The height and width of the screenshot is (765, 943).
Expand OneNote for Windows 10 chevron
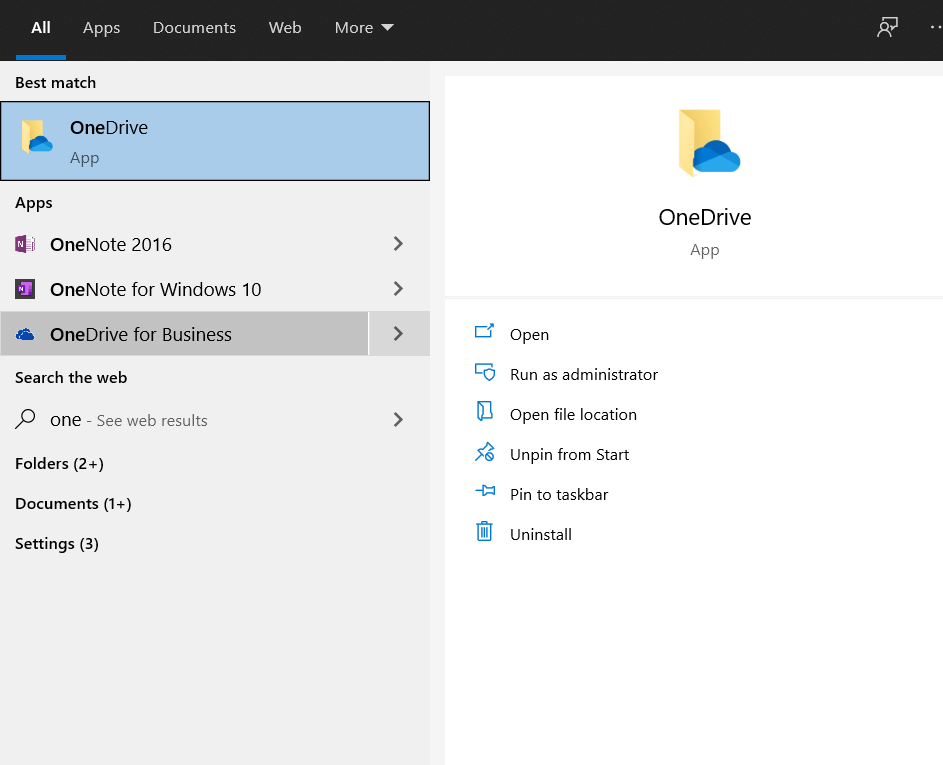(x=398, y=289)
